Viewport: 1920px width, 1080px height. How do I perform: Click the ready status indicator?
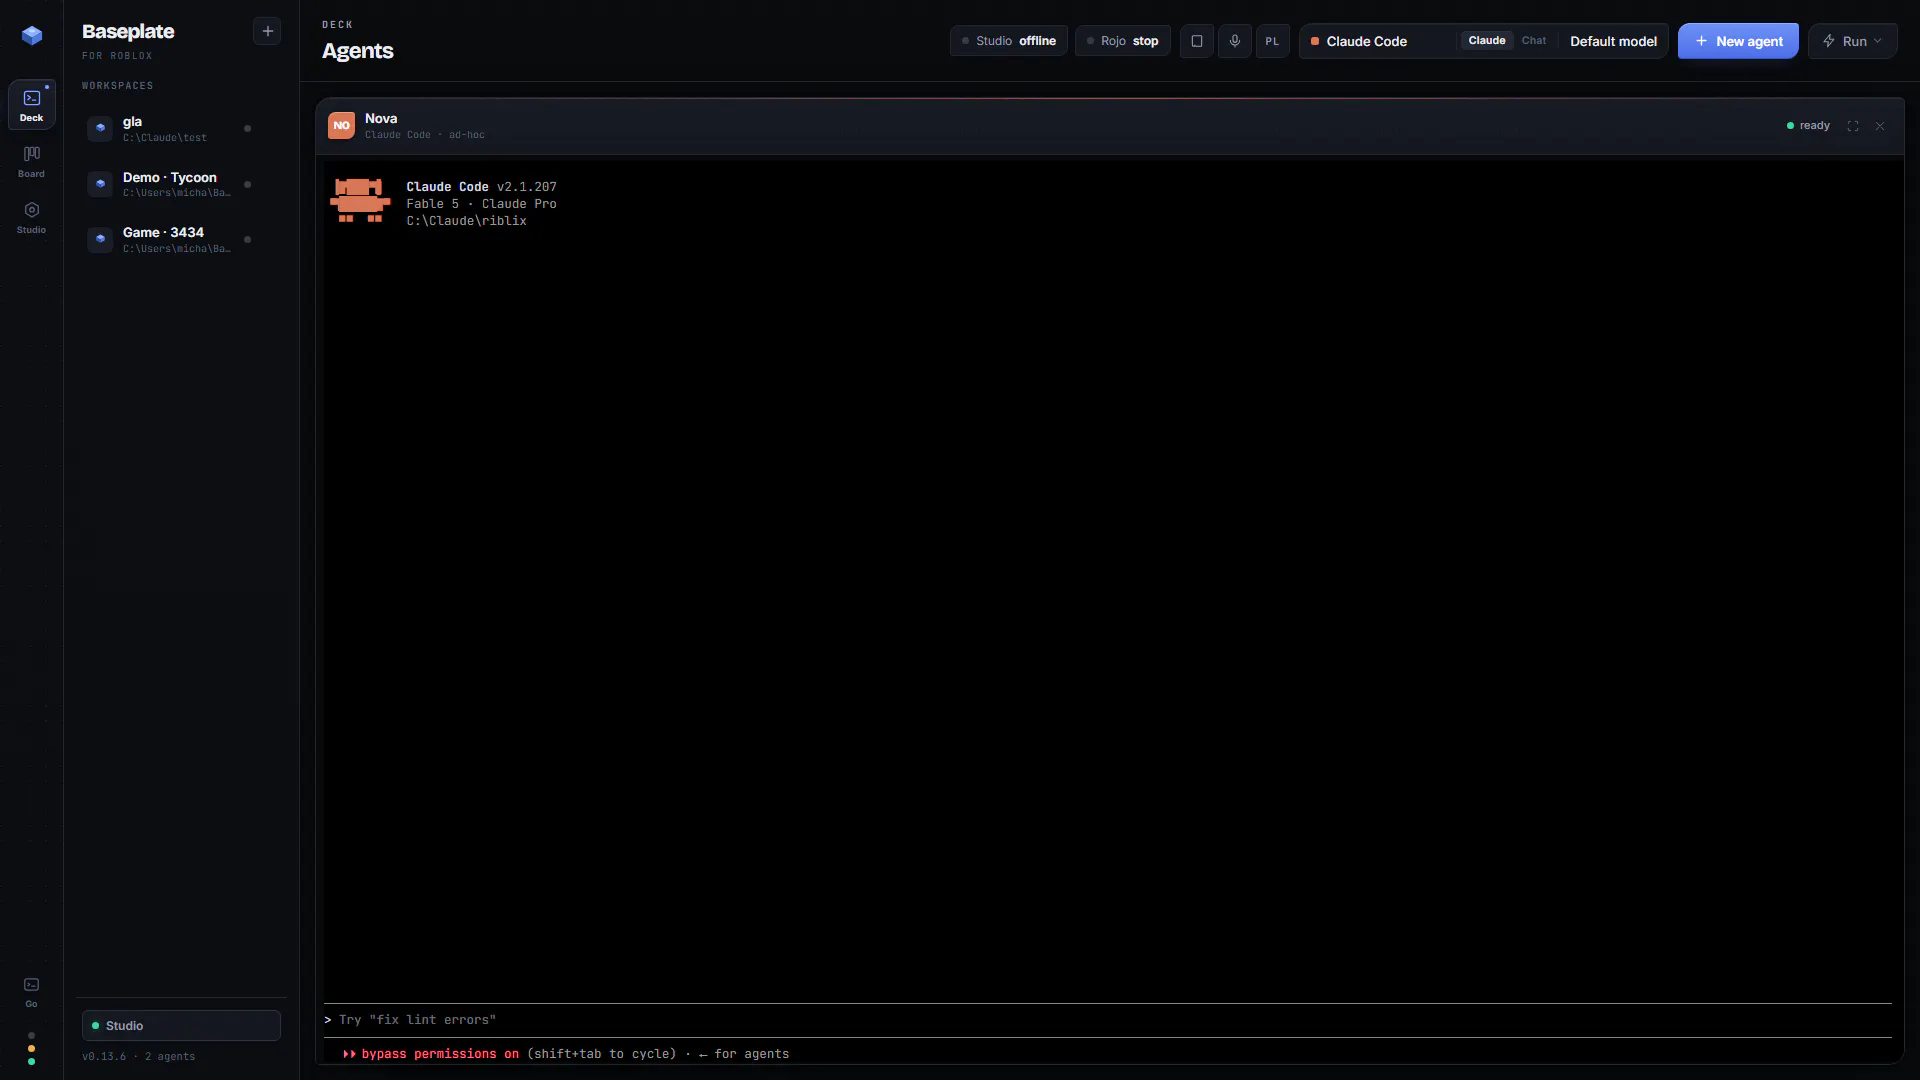click(1808, 126)
